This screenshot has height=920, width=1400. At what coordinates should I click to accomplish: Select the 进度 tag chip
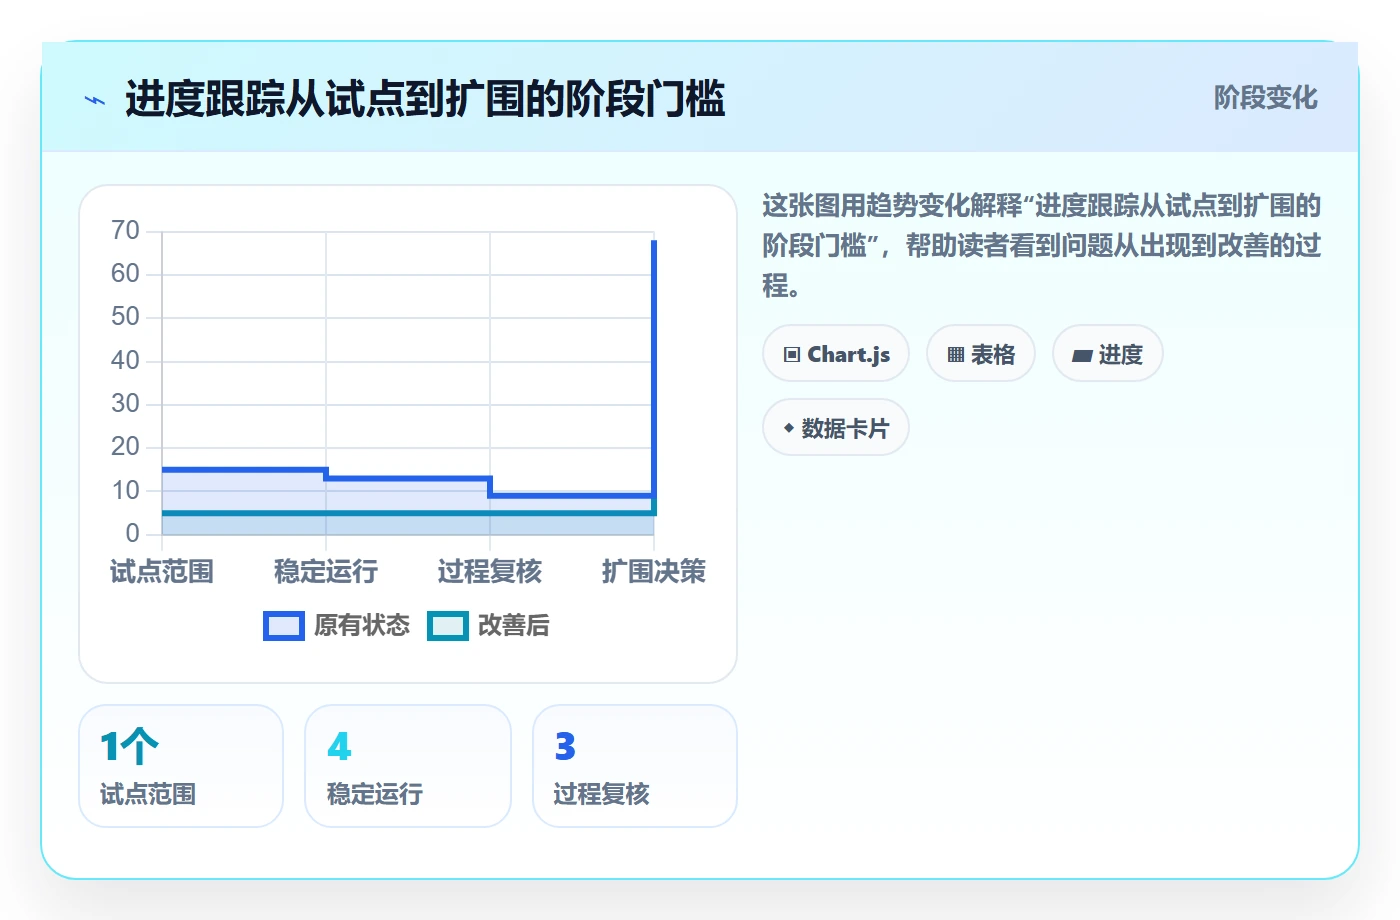click(x=1108, y=354)
